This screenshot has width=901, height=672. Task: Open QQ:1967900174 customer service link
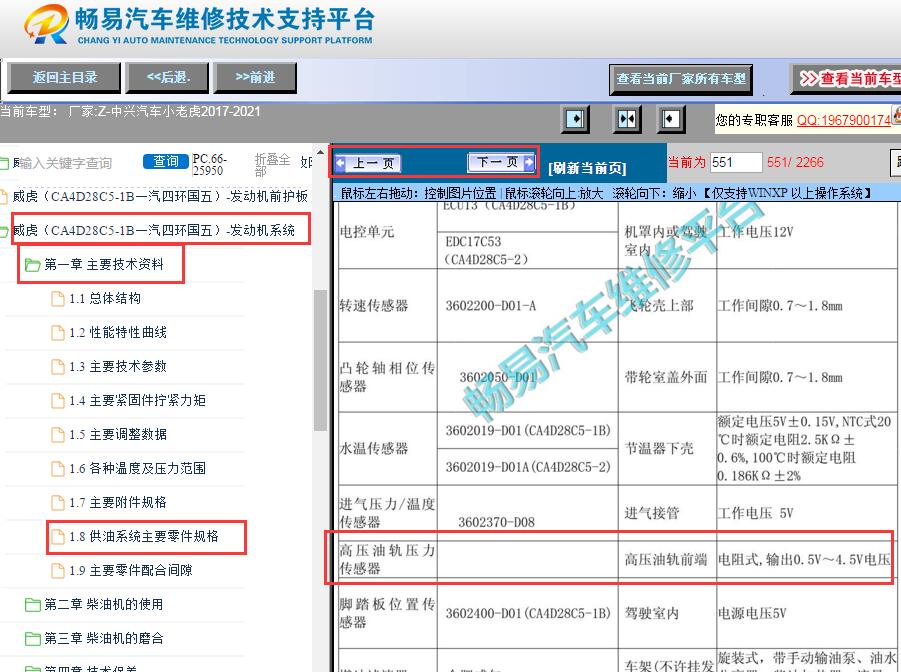844,120
